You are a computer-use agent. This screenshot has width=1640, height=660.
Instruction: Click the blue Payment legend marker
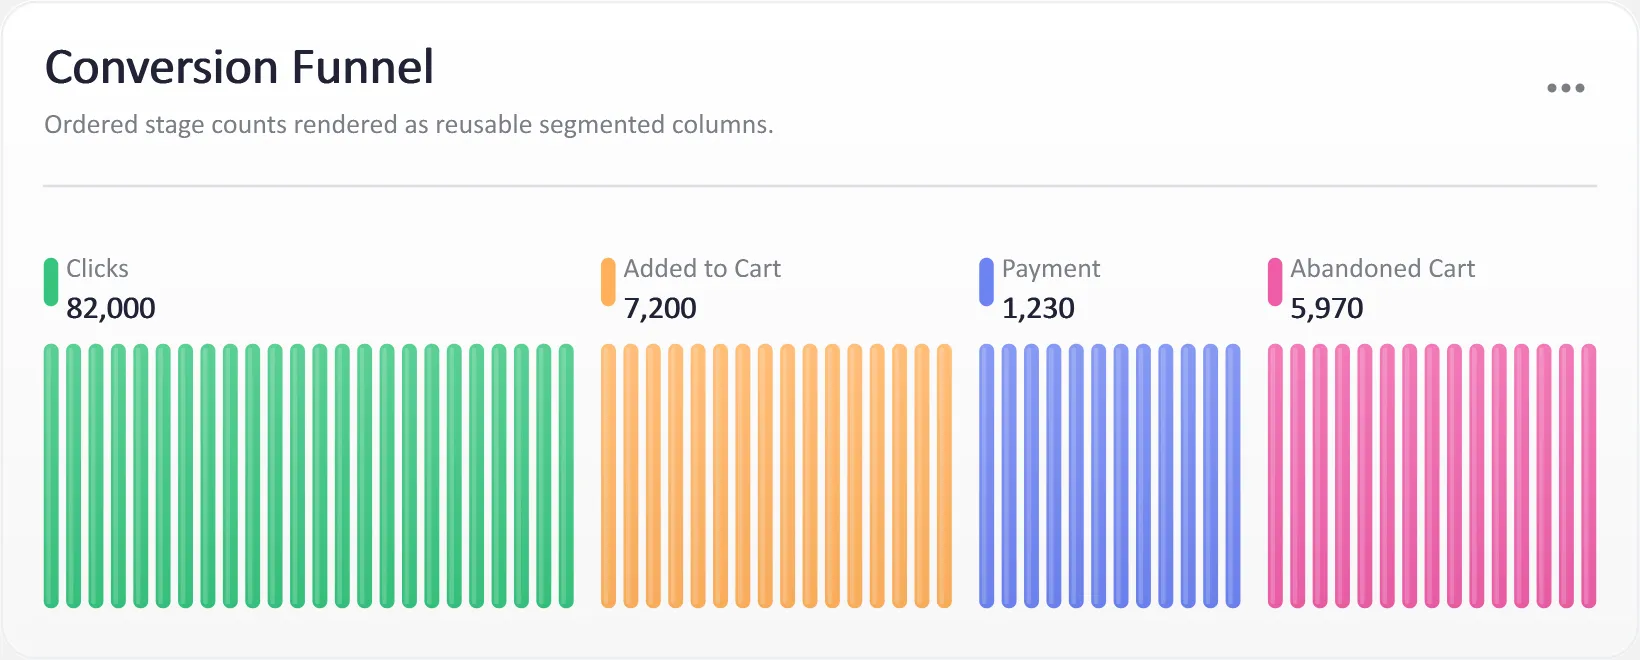pos(986,282)
